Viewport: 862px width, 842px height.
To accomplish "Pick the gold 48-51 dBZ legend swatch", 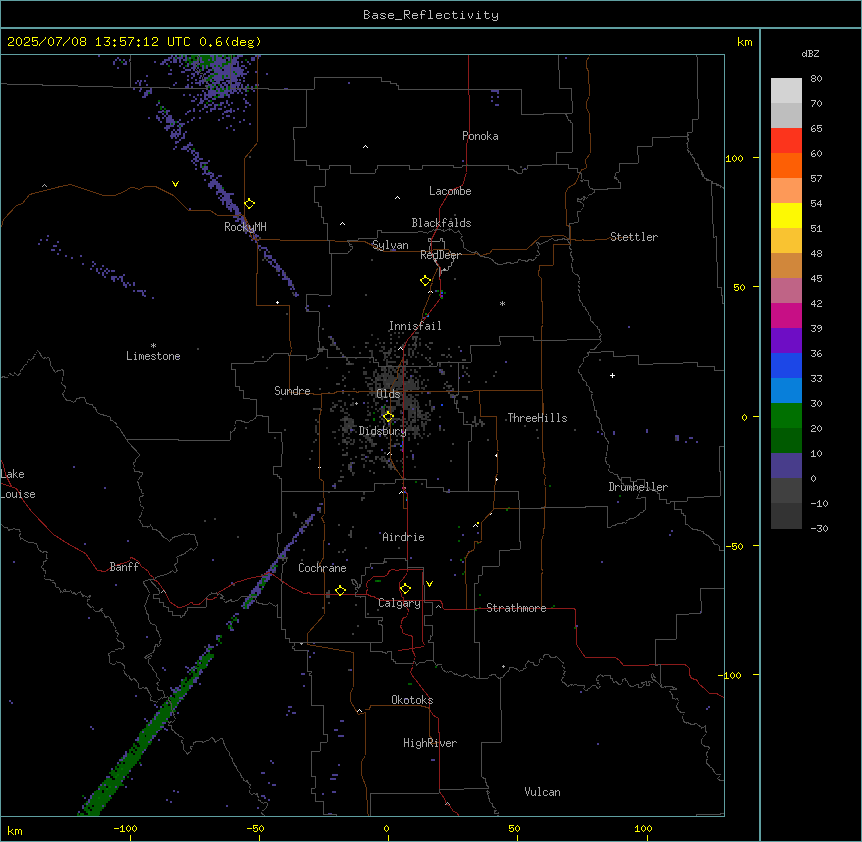I will click(786, 240).
